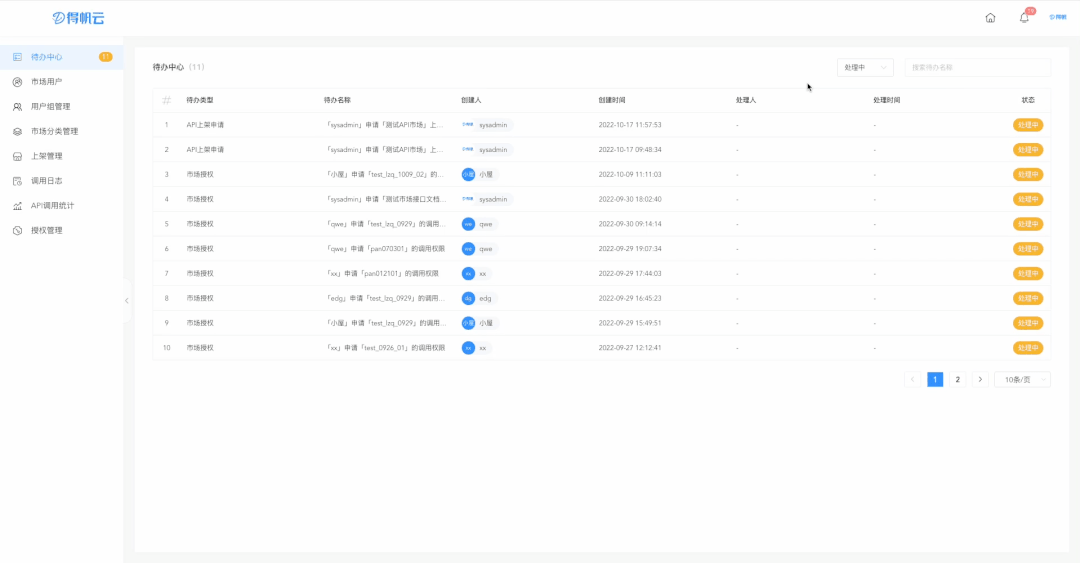This screenshot has height=563, width=1080.
Task: Click the 待办中心 (11) page title
Action: click(x=178, y=68)
